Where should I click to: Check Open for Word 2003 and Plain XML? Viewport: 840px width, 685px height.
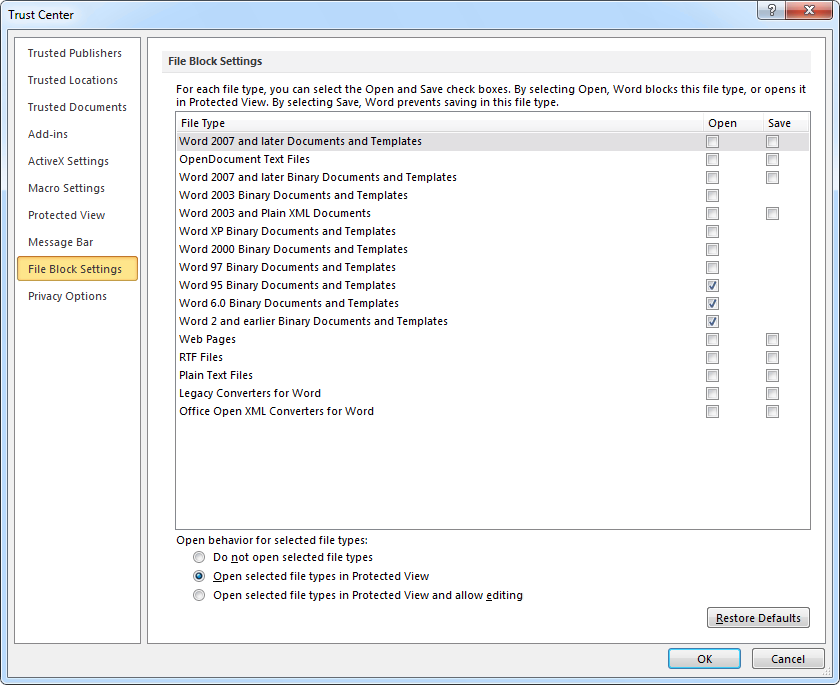[x=712, y=214]
